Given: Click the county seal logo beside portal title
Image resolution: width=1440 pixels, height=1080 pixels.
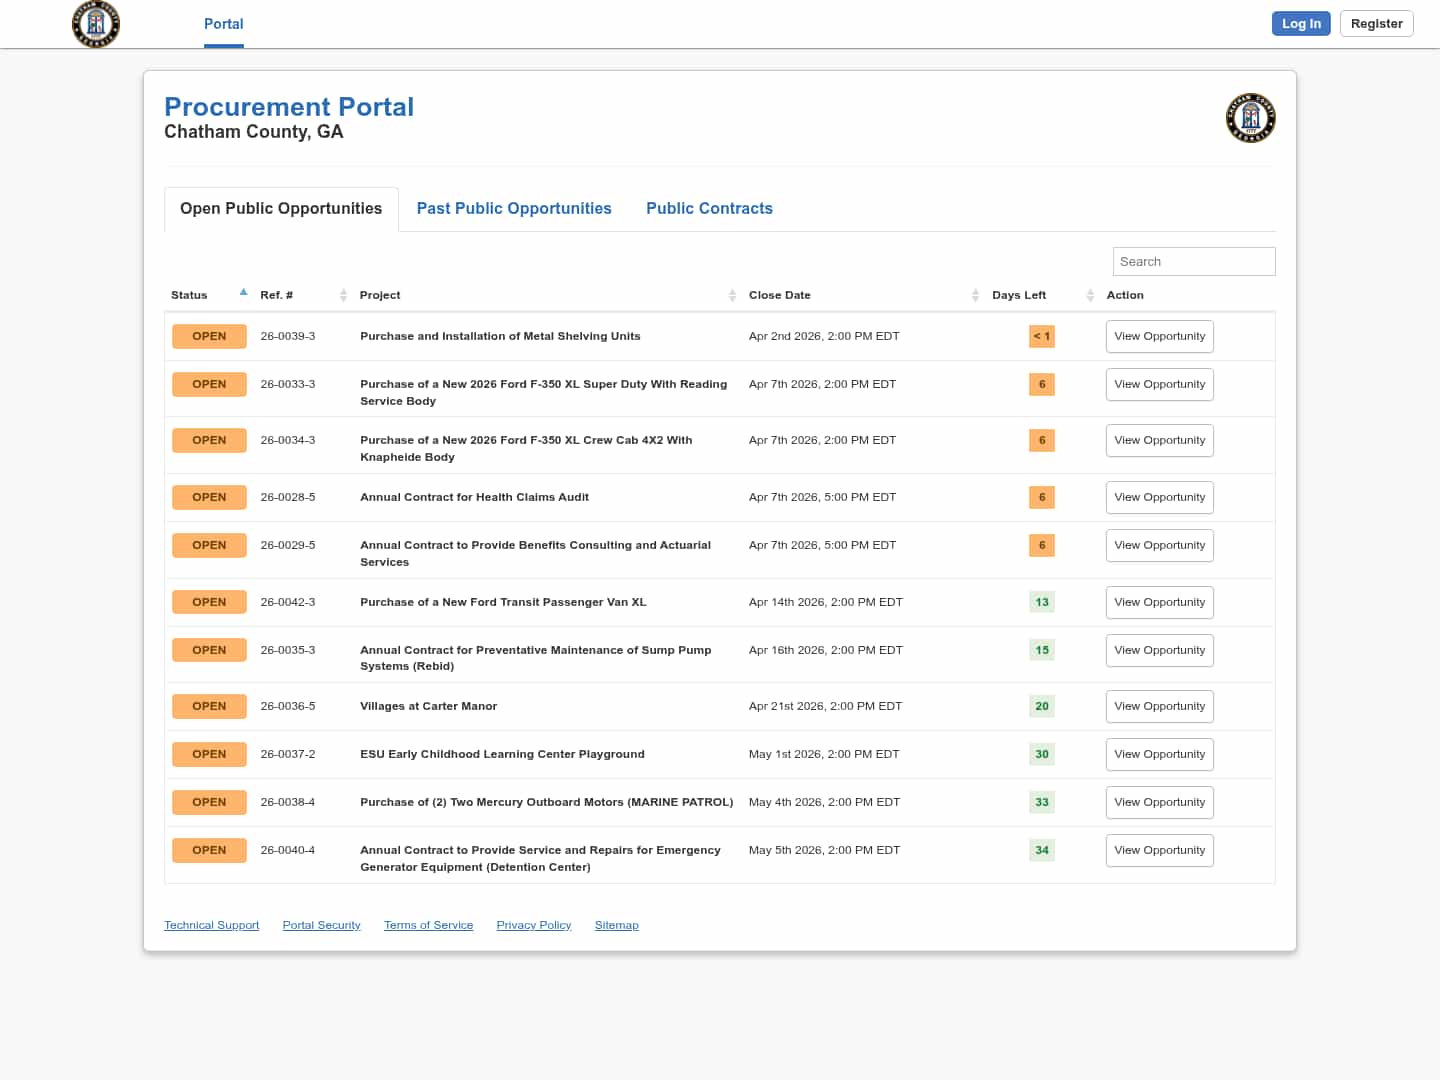Looking at the screenshot, I should point(1250,118).
